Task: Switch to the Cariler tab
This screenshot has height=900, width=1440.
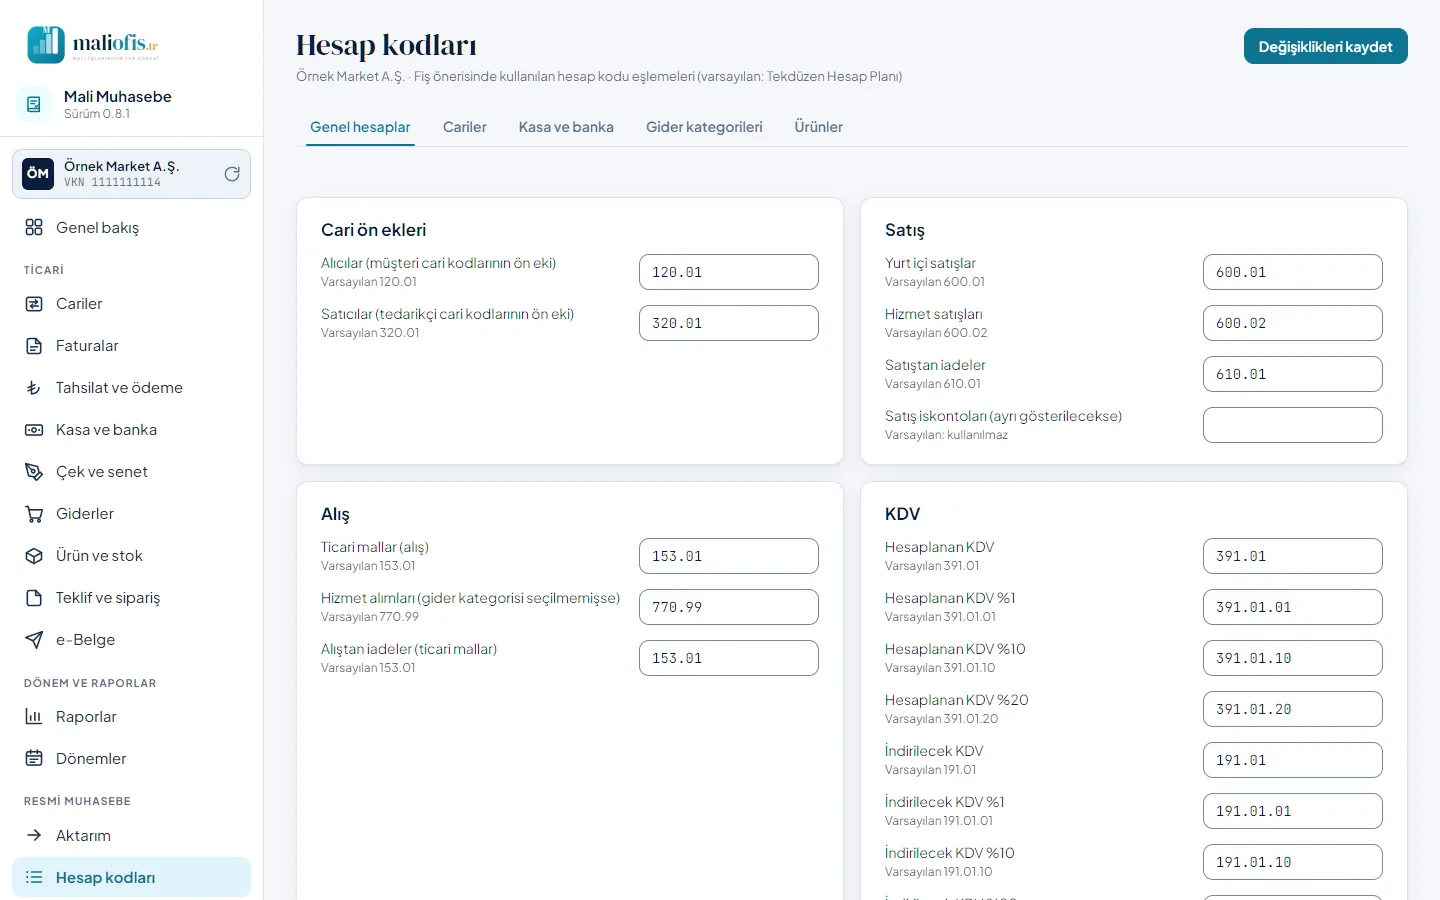Action: click(465, 127)
